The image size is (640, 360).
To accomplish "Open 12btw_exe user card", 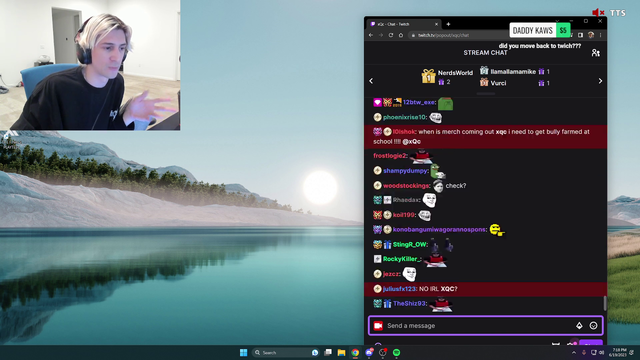I will tap(419, 102).
